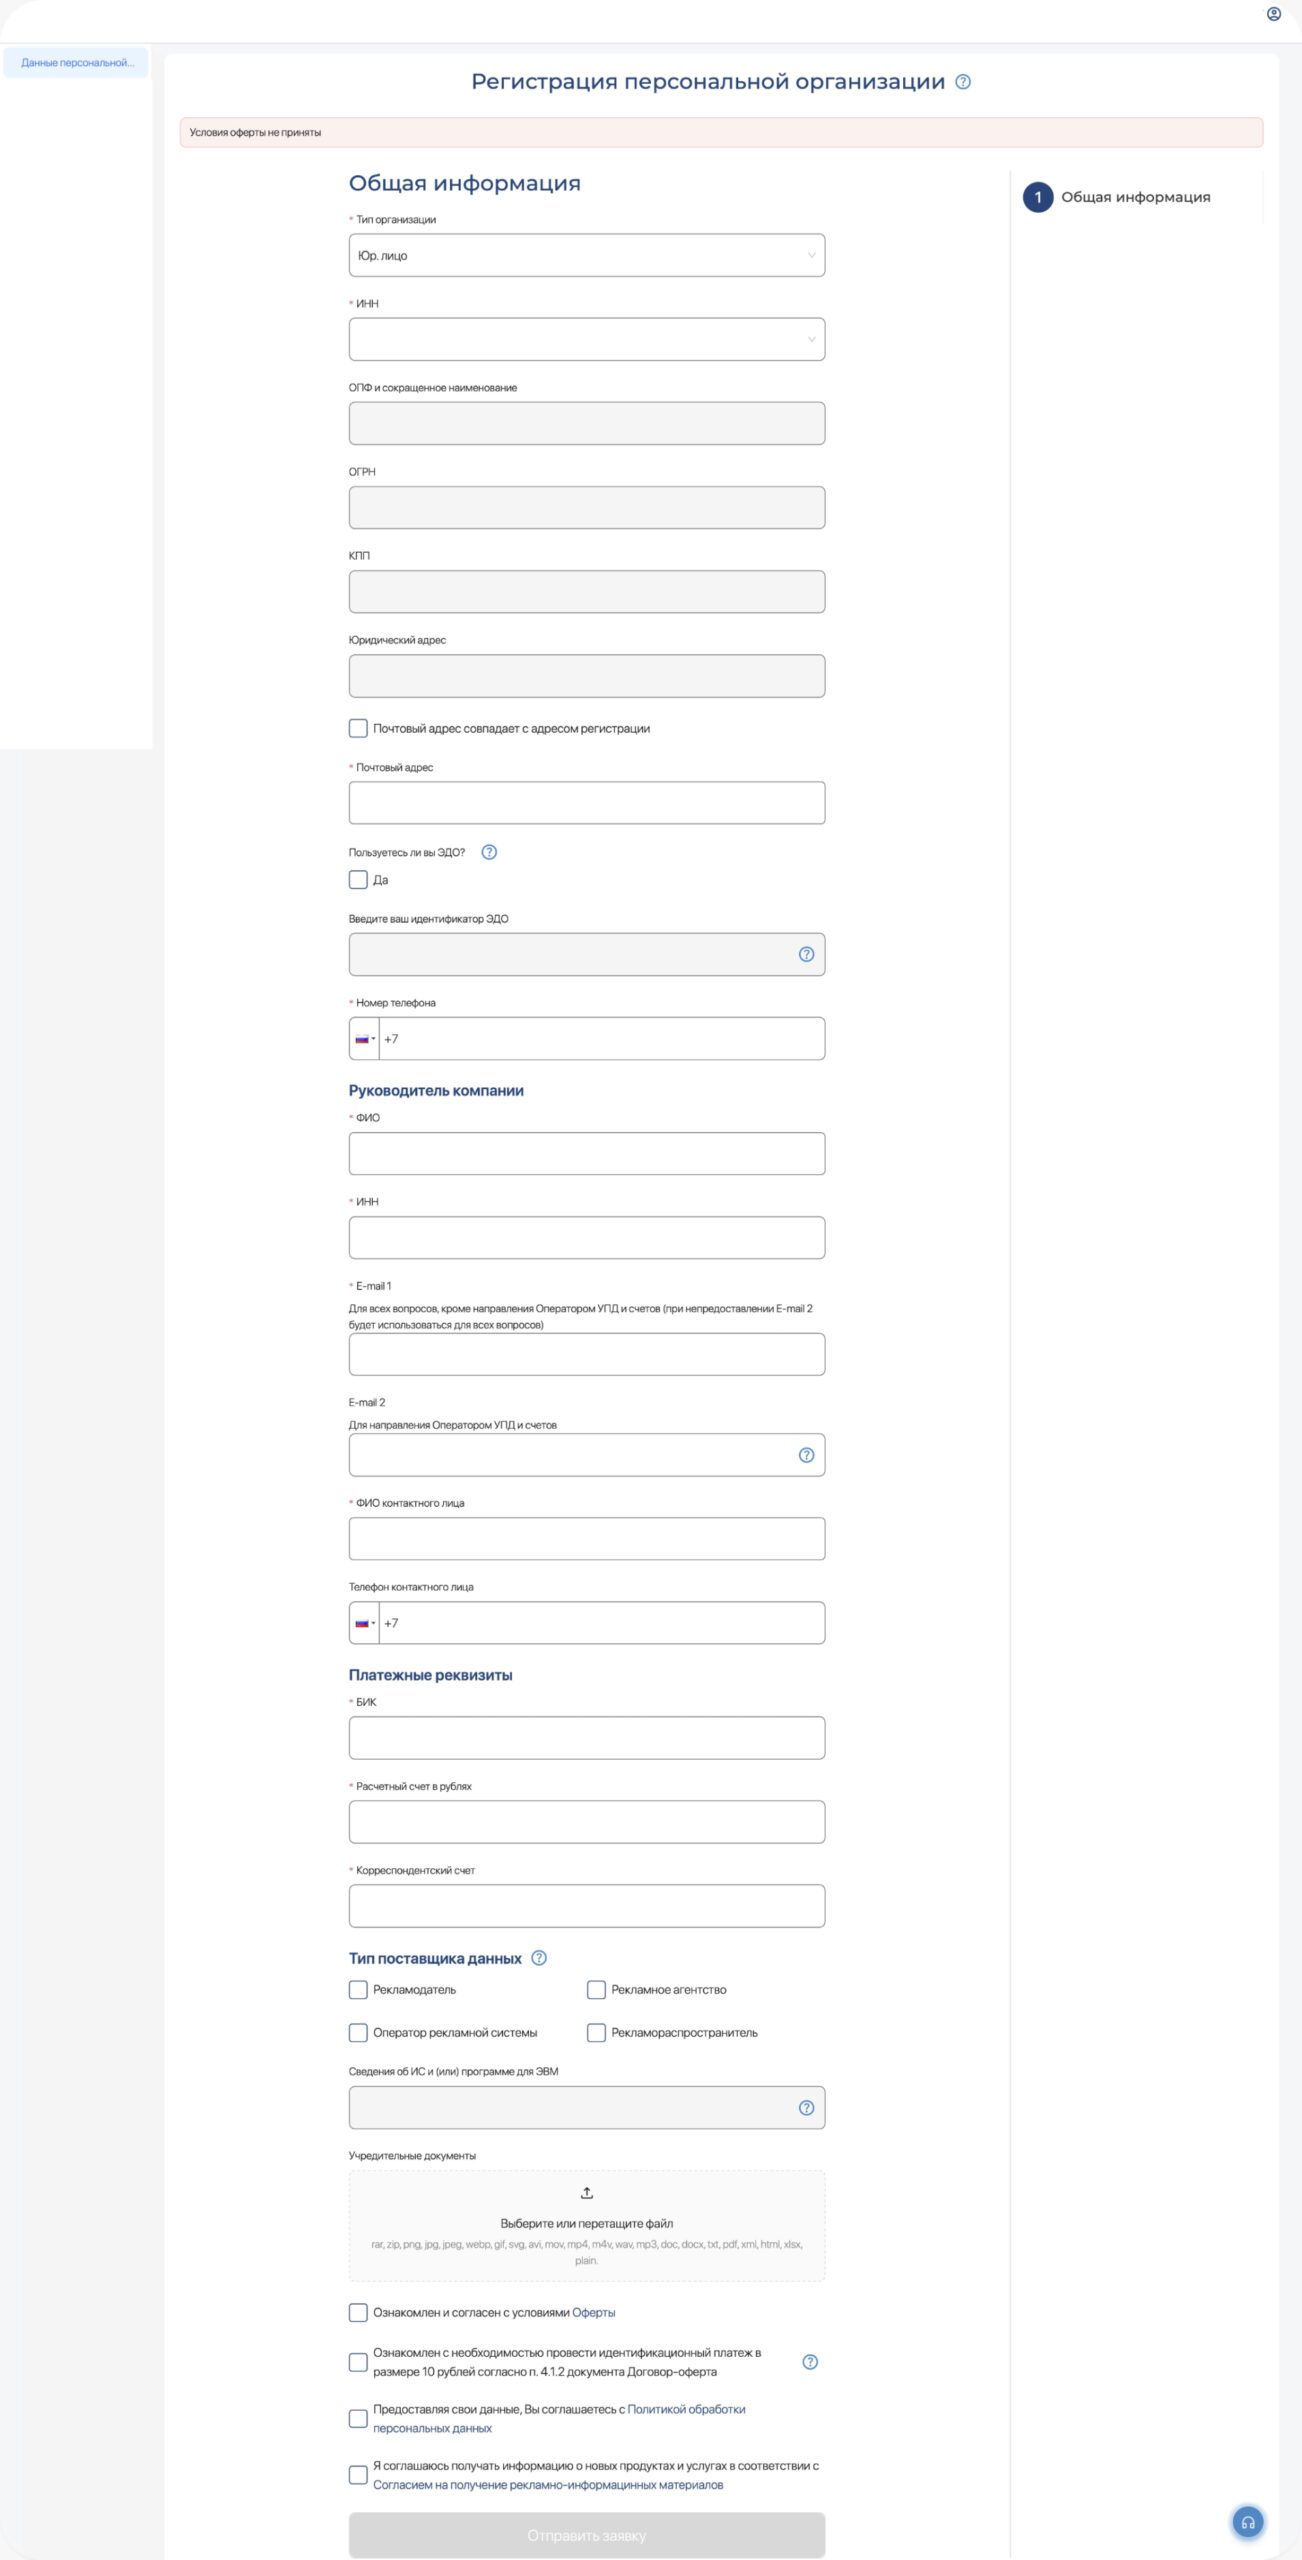Focus Корреспондентский счет input field
This screenshot has height=2560, width=1302.
587,1906
